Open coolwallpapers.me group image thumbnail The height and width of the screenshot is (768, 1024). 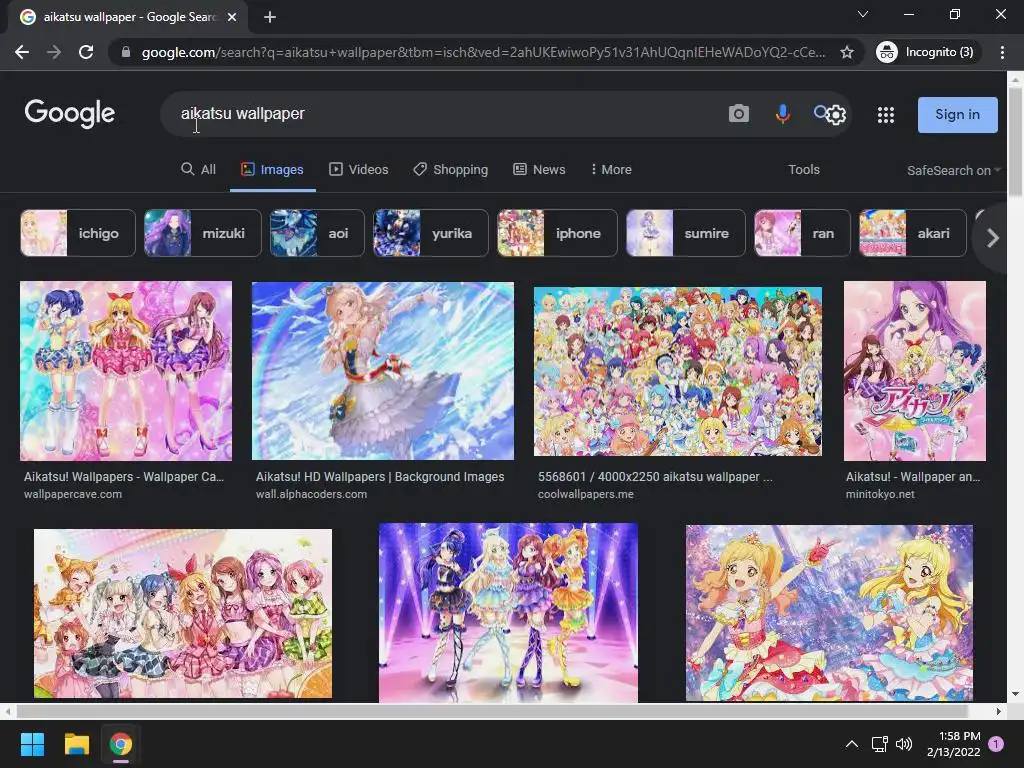click(678, 371)
